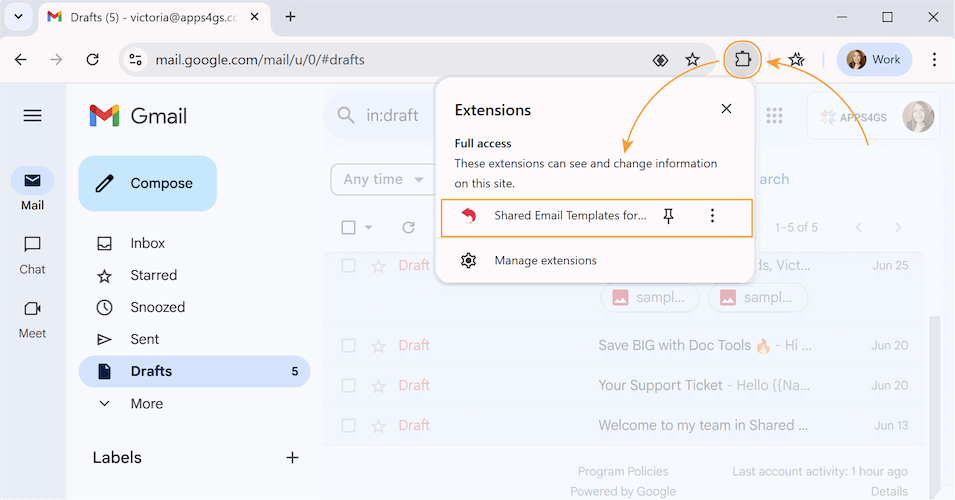Click the diamond icon in the address bar
Image resolution: width=955 pixels, height=500 pixels.
(x=660, y=60)
